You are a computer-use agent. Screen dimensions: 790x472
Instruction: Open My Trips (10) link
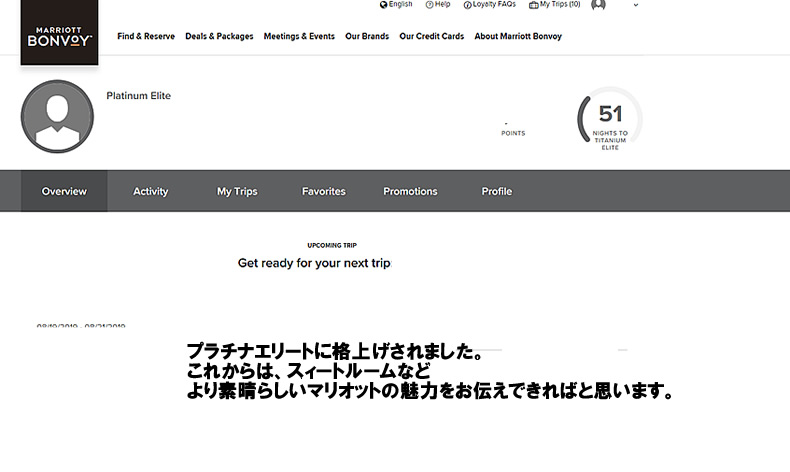coord(560,4)
